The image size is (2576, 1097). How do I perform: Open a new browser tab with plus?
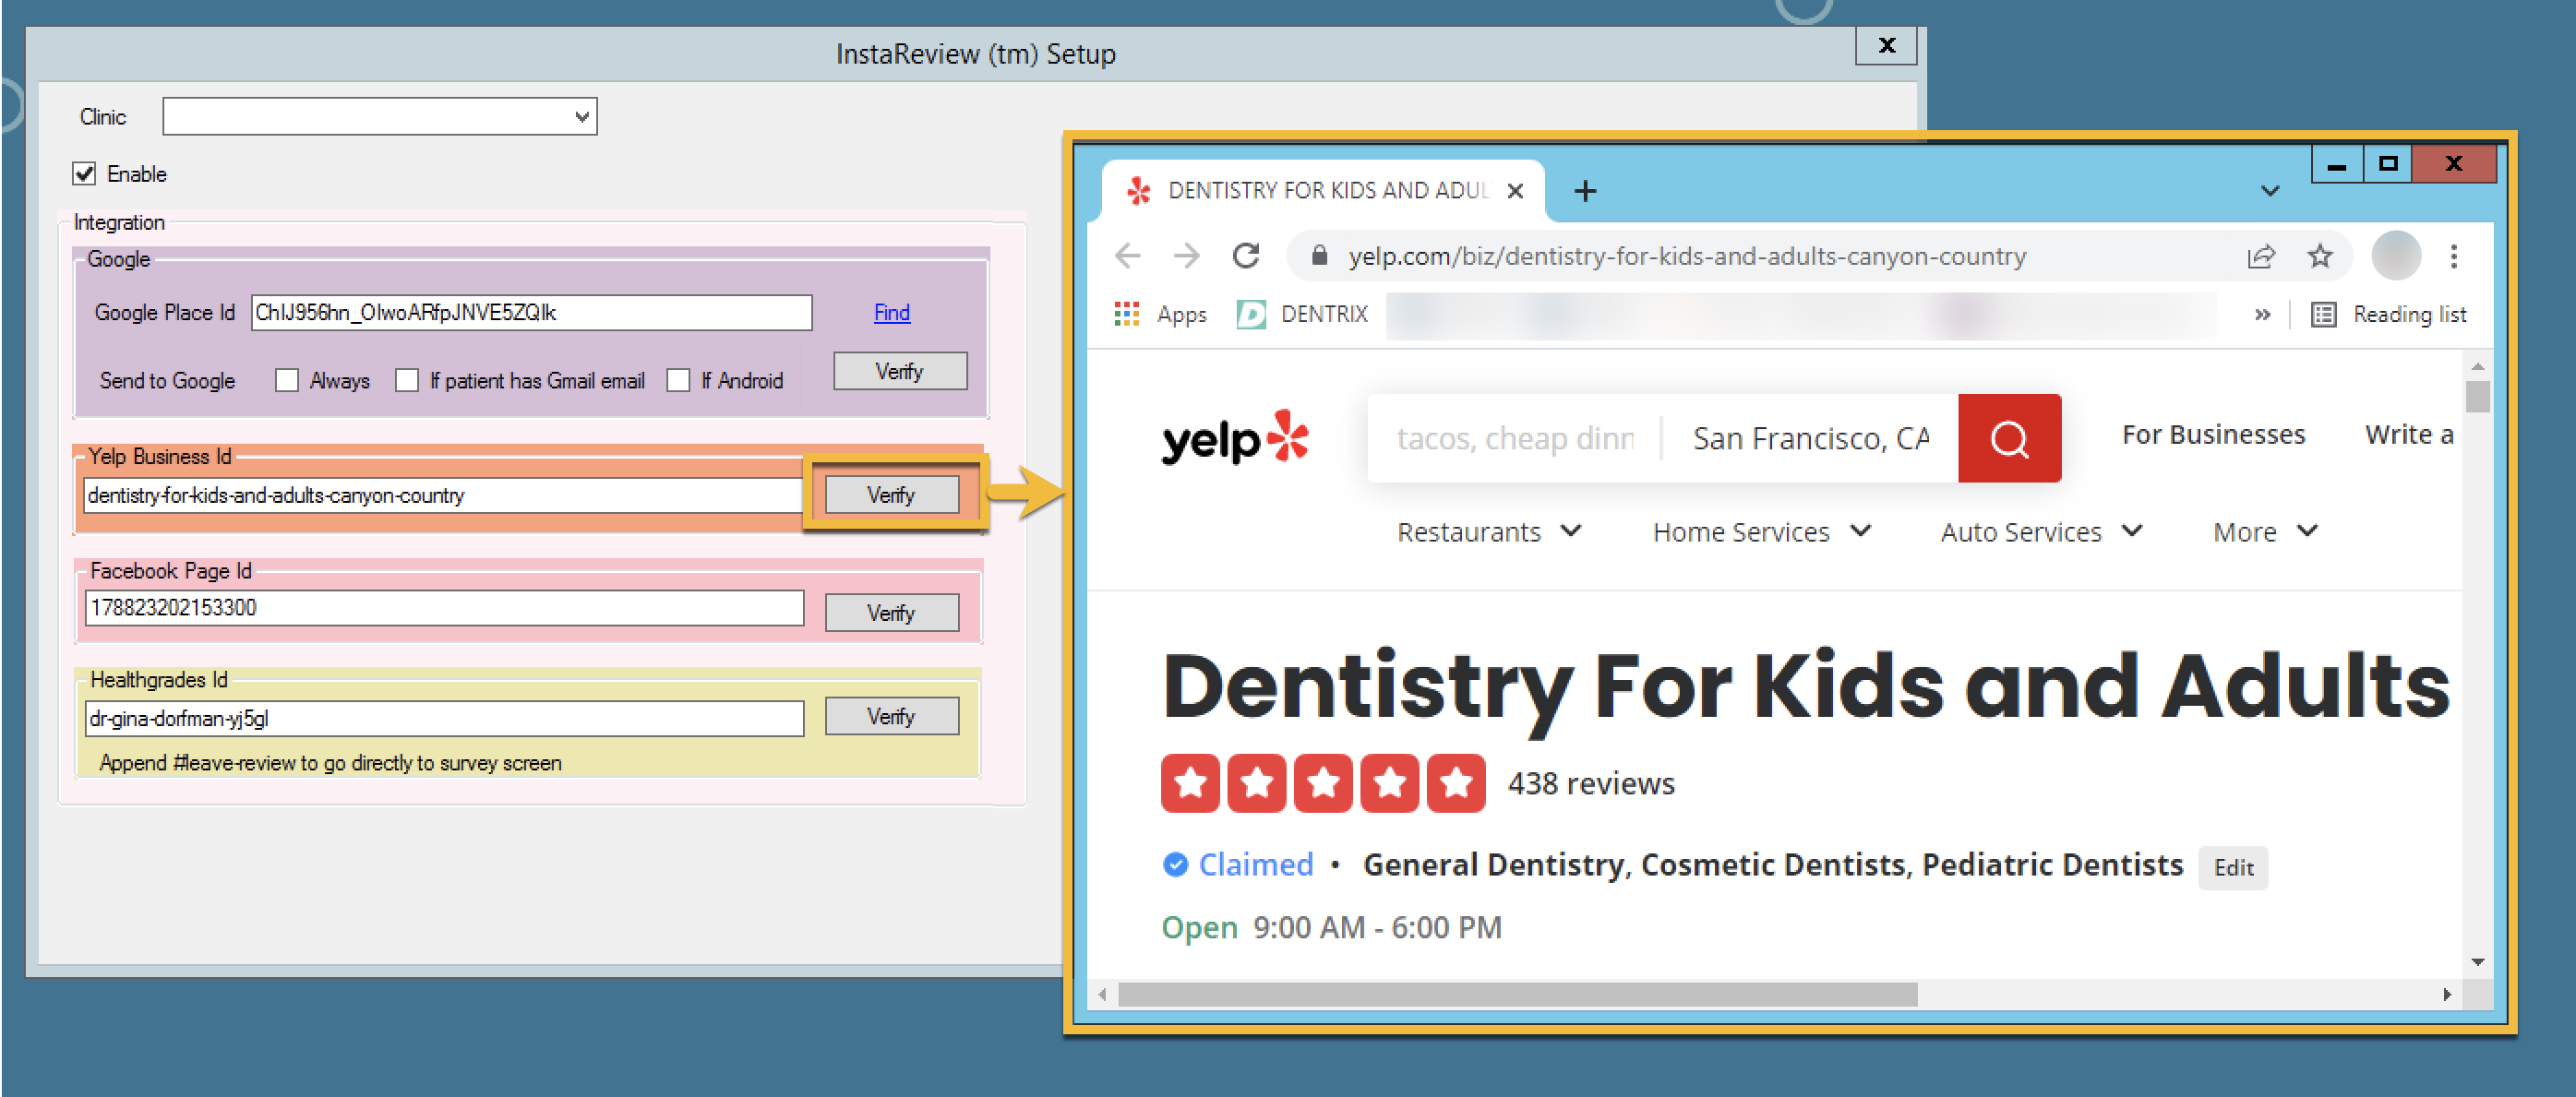coord(1584,190)
